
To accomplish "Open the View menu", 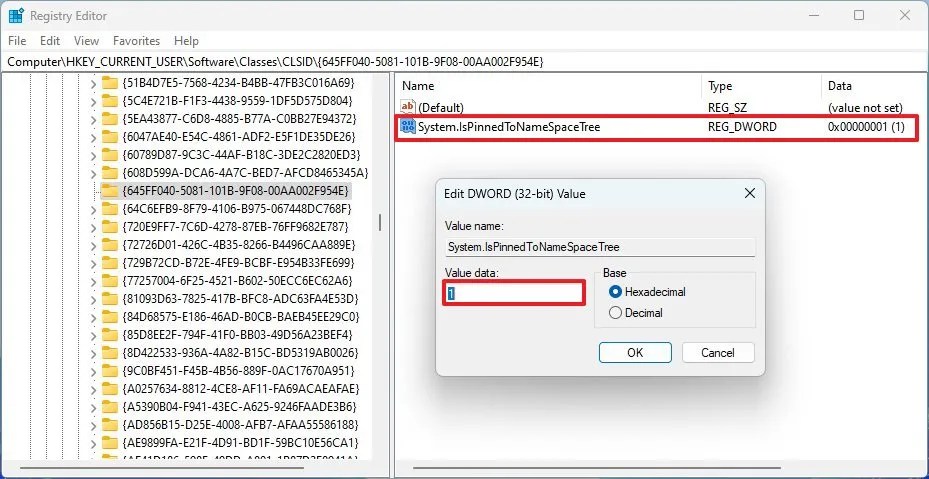I will click(x=87, y=41).
